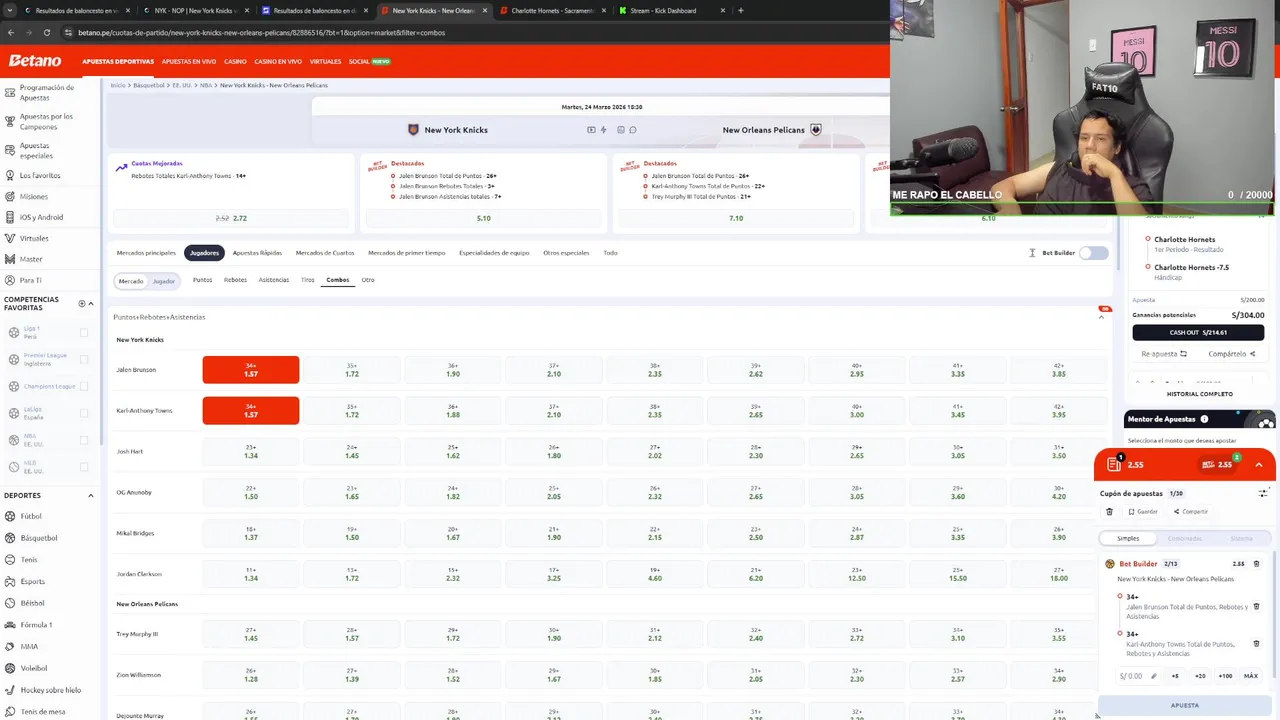Click Guardar bet slip button
1280x720 pixels.
[1143, 511]
